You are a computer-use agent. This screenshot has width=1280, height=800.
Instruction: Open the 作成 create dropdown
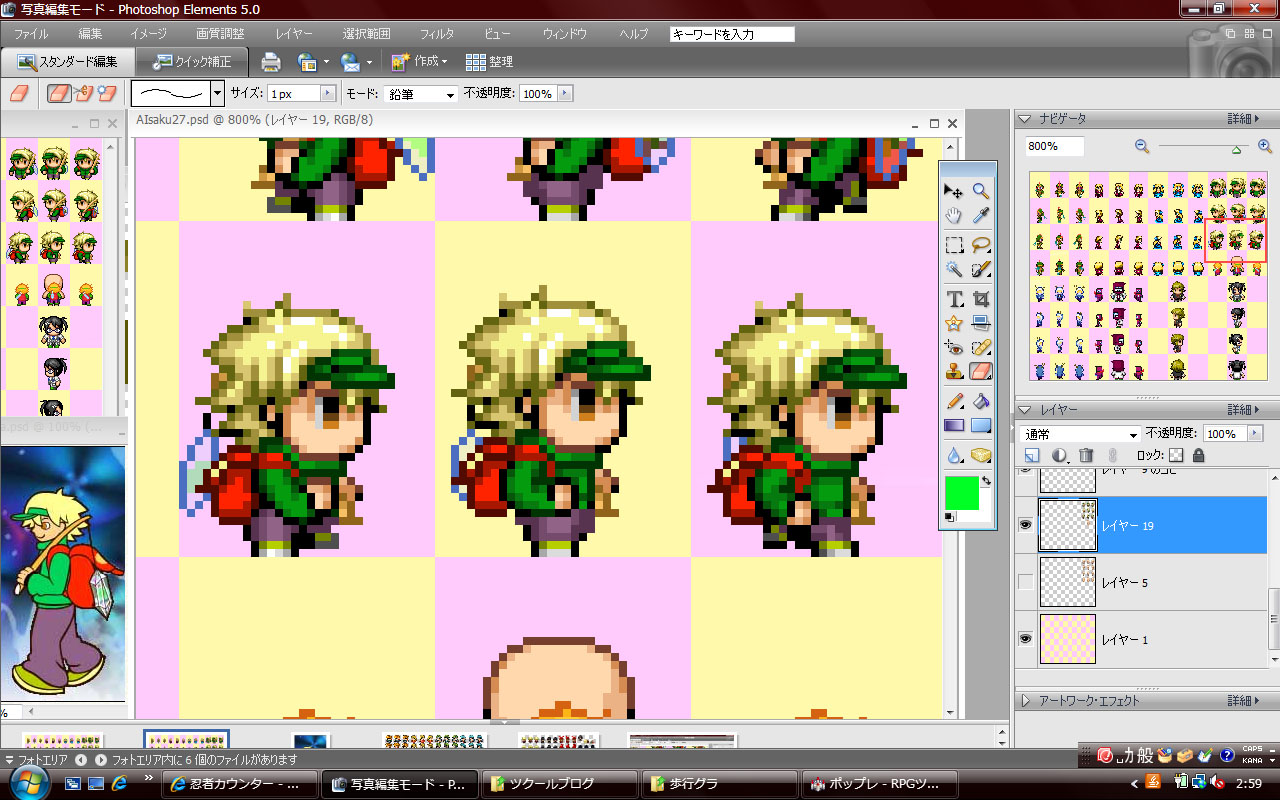click(420, 62)
